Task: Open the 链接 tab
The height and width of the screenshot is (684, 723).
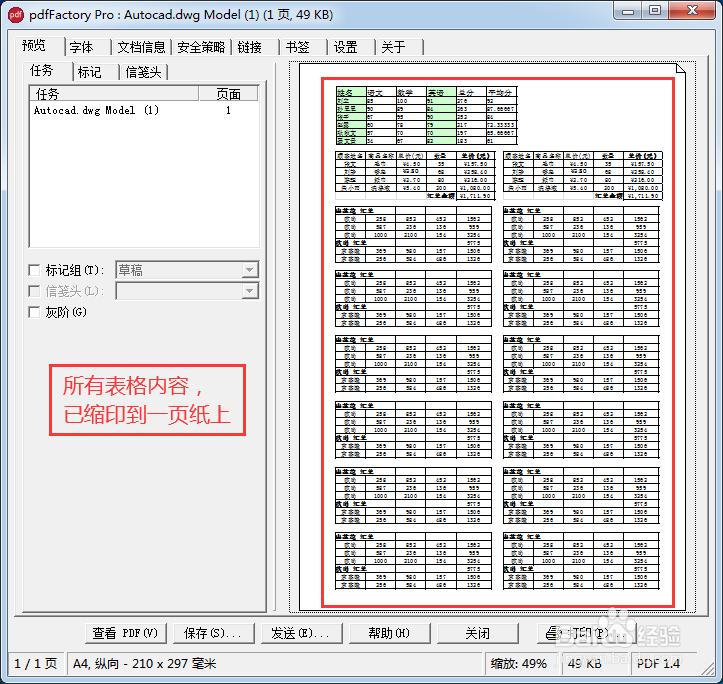Action: (x=255, y=47)
